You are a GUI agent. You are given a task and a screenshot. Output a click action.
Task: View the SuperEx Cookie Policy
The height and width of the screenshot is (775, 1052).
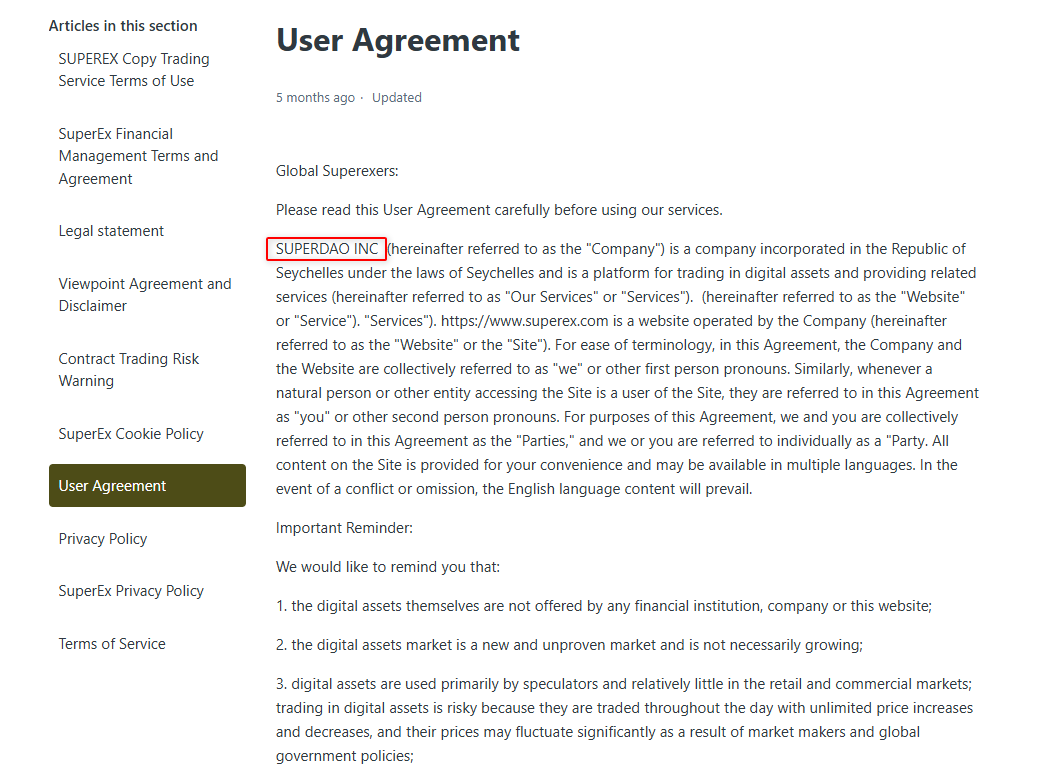131,434
